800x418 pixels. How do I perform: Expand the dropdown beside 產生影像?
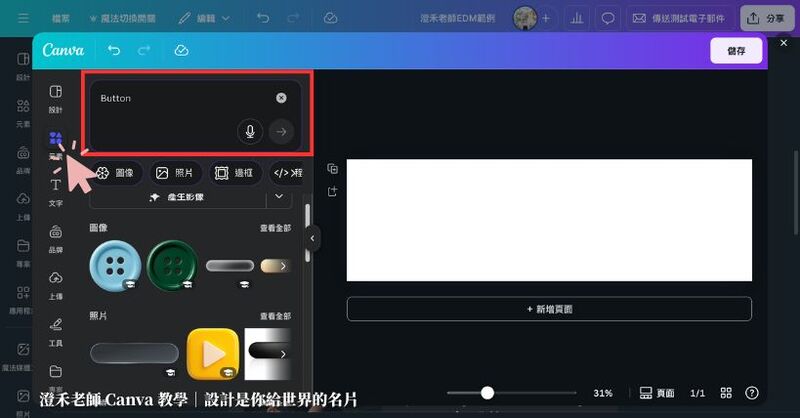279,196
